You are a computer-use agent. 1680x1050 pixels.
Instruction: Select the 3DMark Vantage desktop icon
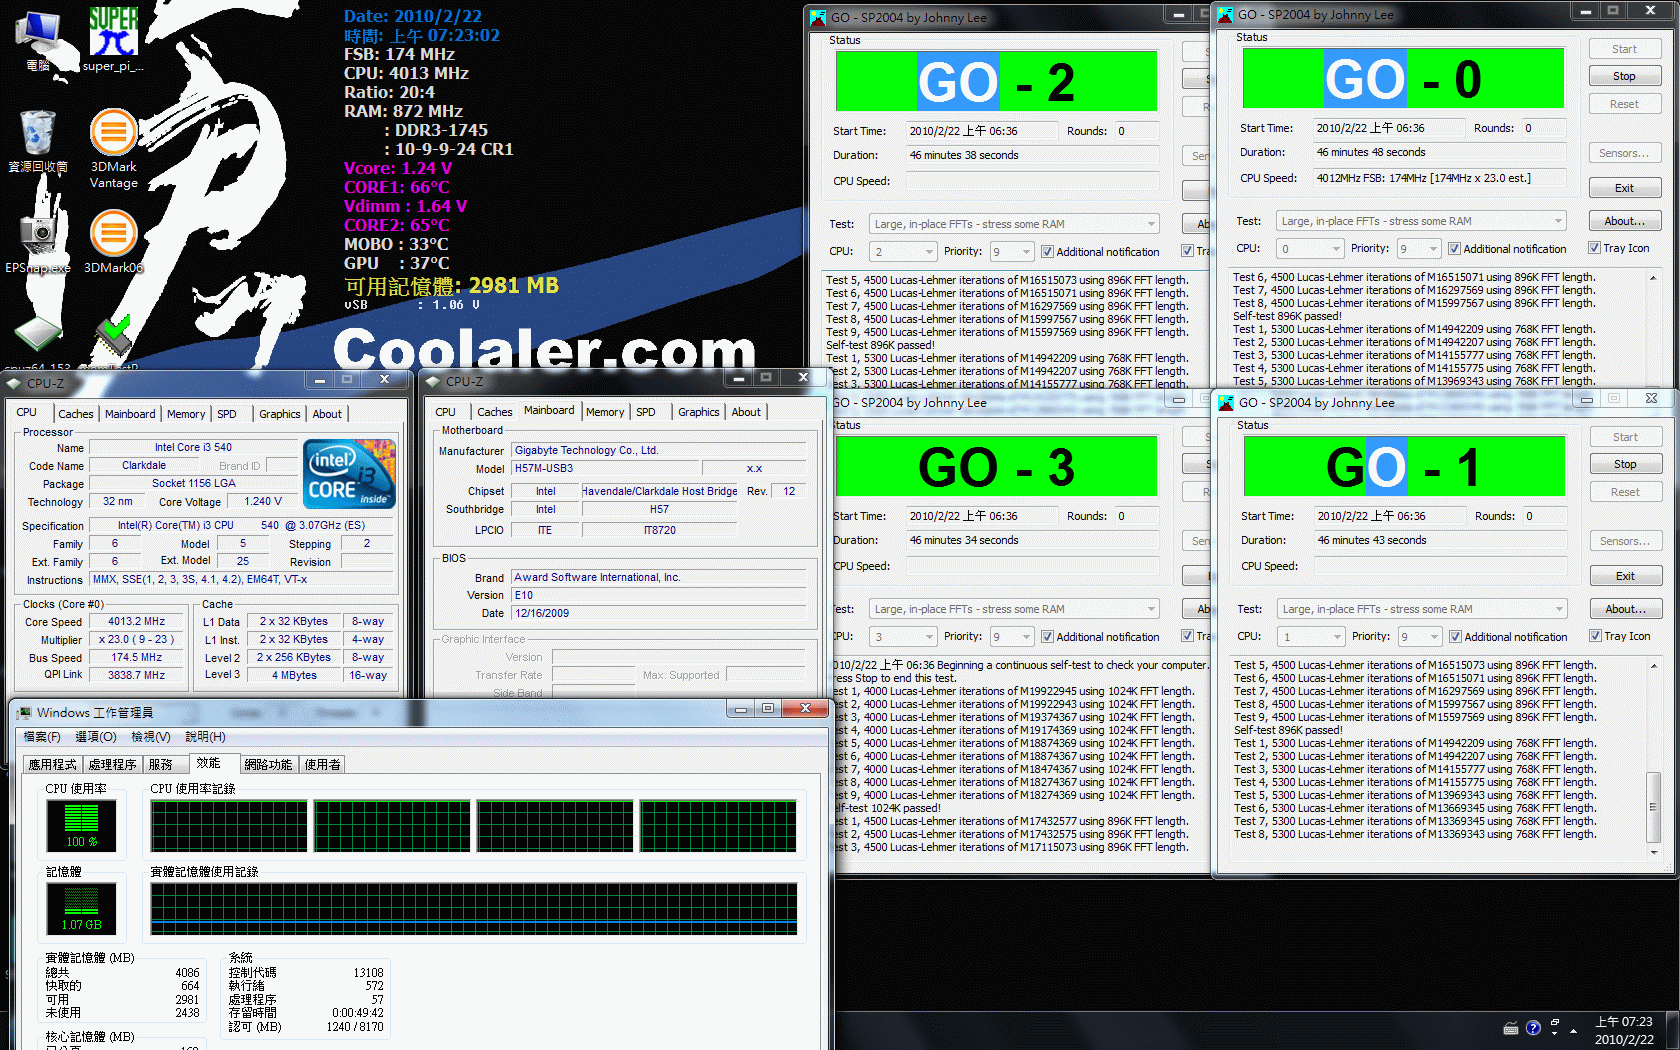click(x=114, y=148)
